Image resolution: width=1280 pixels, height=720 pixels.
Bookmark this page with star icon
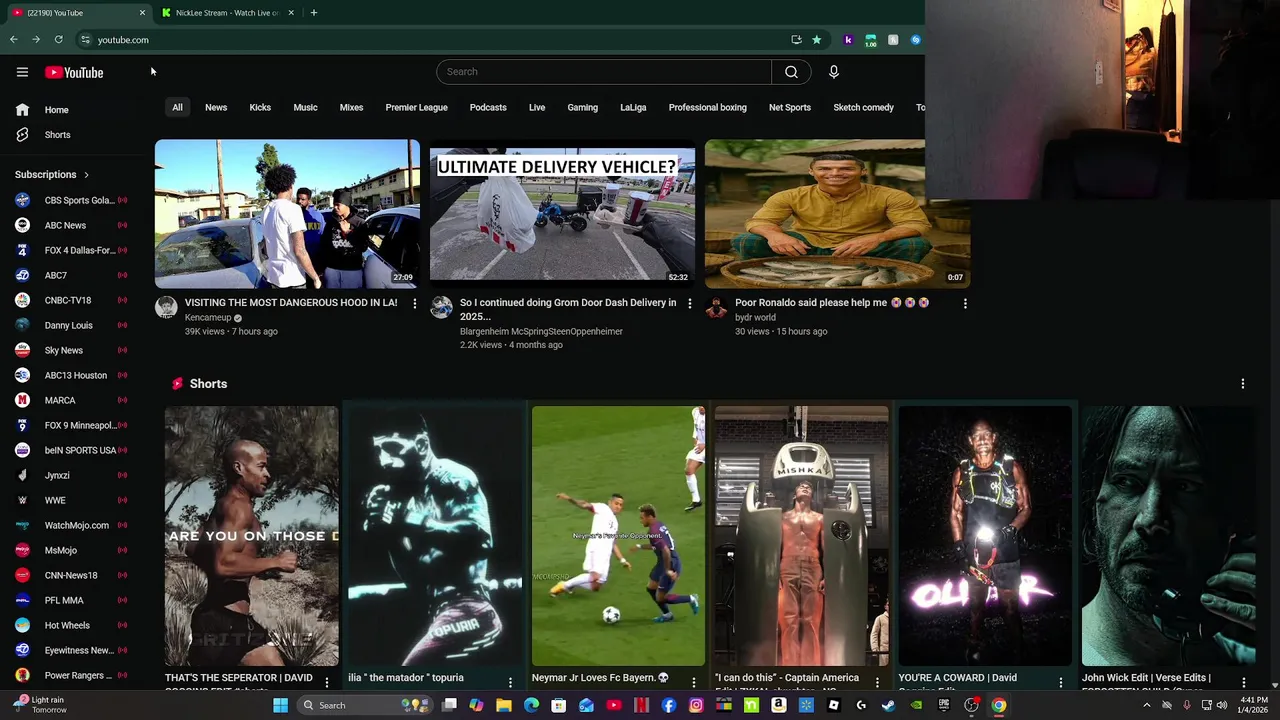pyautogui.click(x=816, y=40)
